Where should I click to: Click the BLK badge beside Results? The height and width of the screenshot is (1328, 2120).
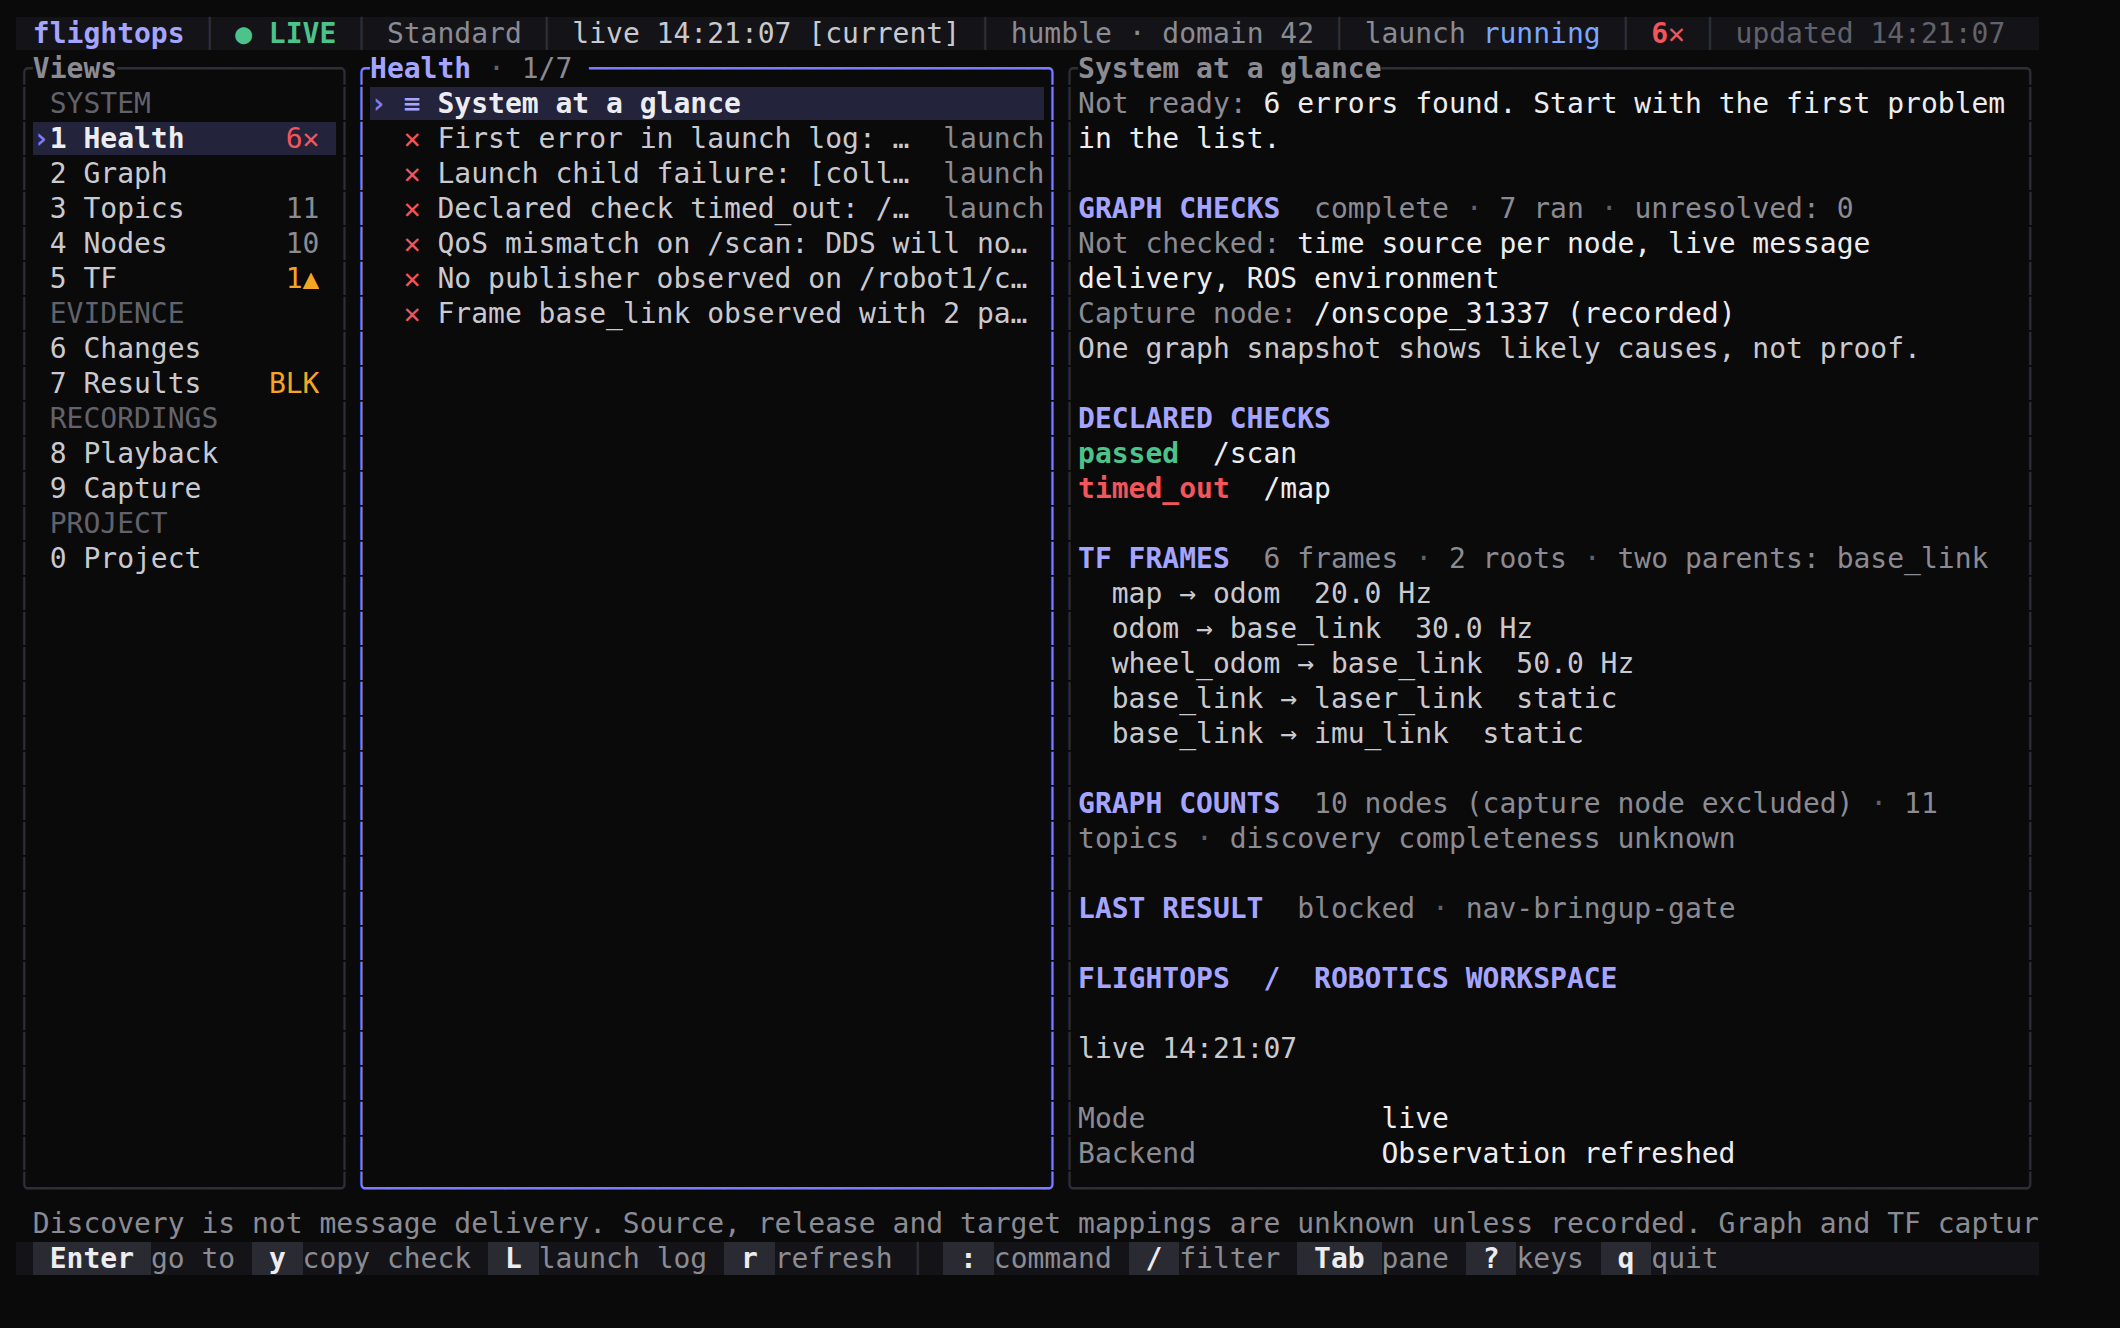coord(294,383)
